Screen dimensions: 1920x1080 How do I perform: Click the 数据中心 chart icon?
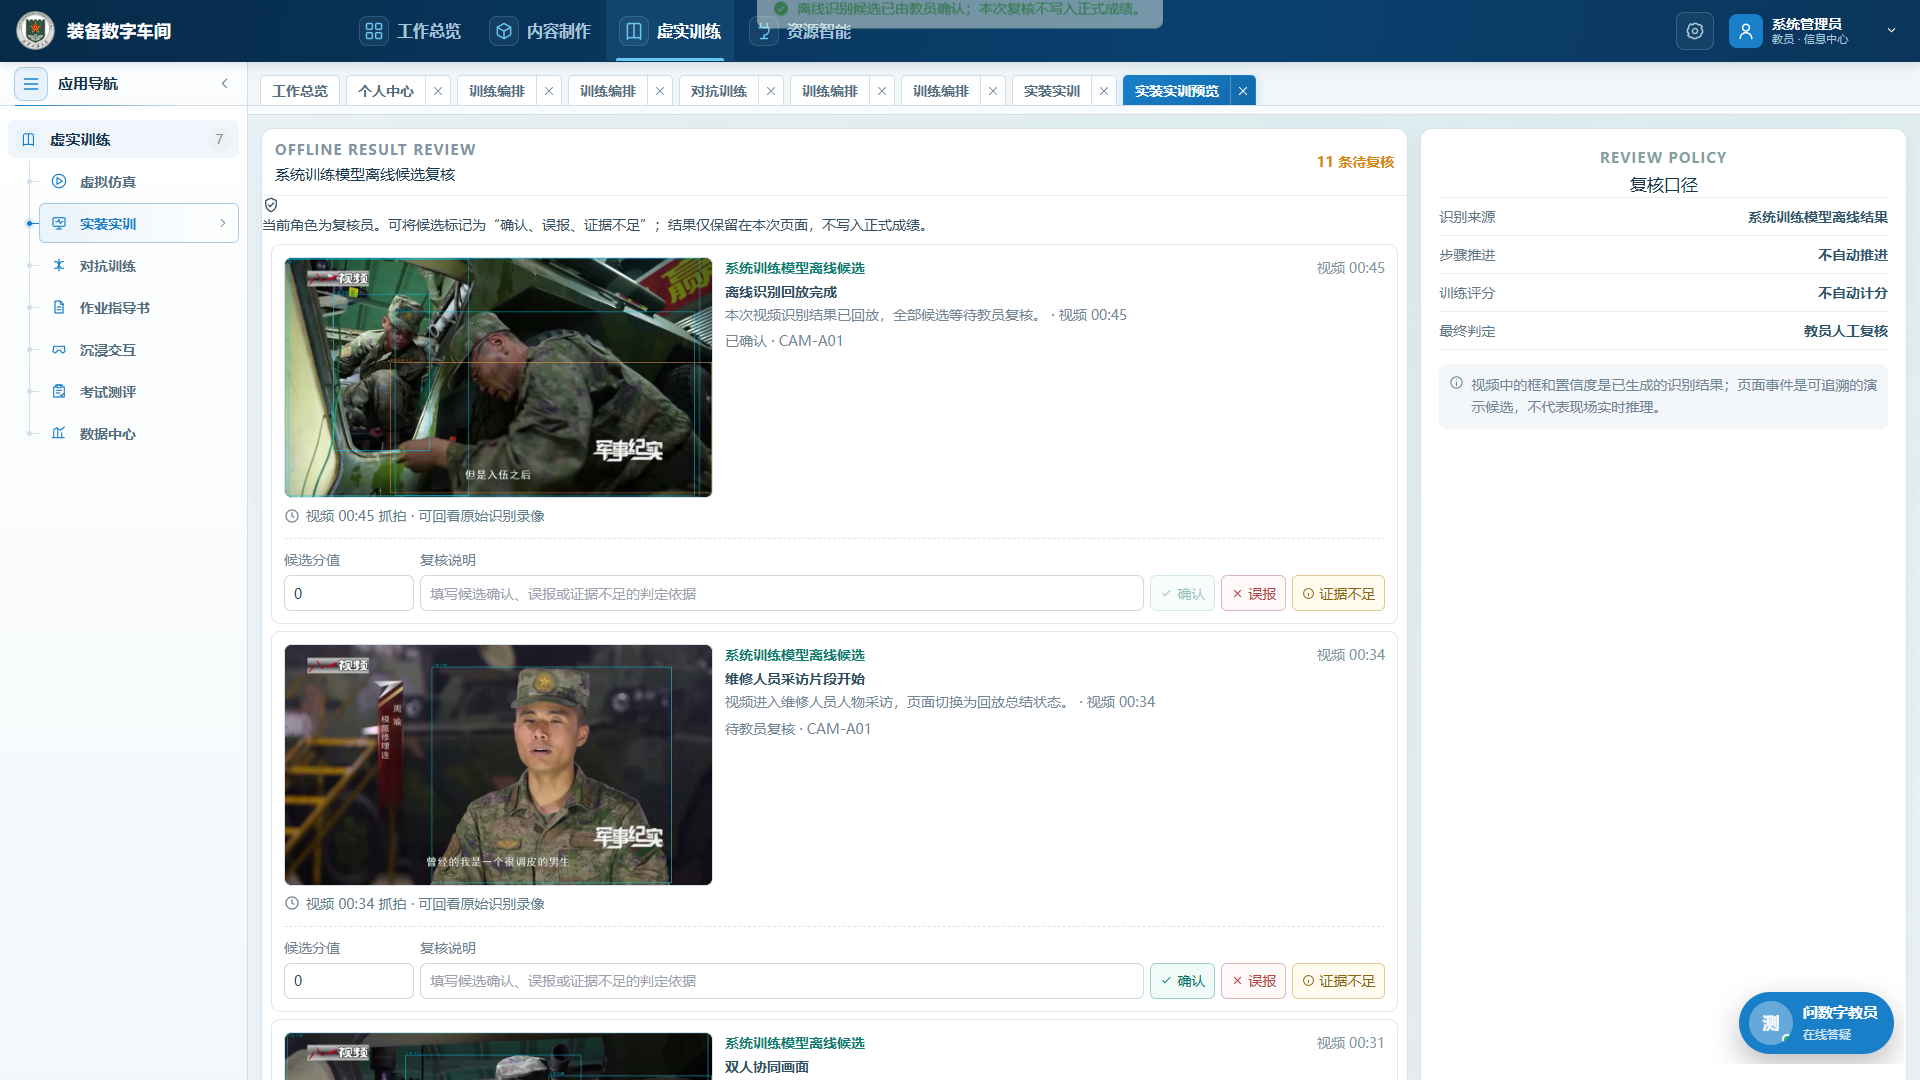coord(59,434)
